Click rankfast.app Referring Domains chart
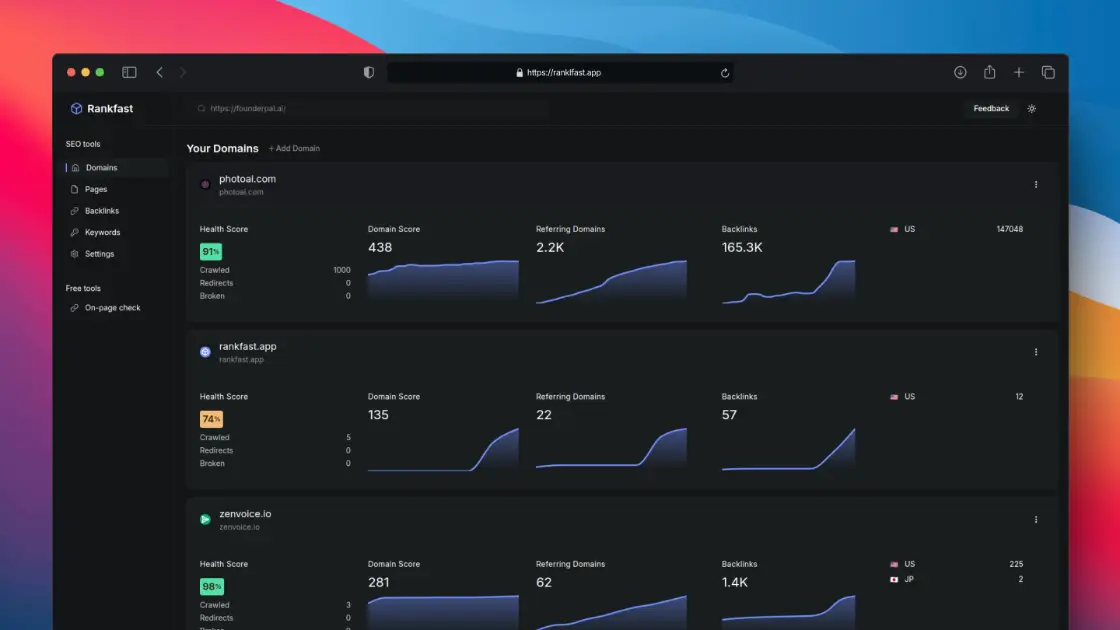The height and width of the screenshot is (630, 1120). (x=611, y=449)
